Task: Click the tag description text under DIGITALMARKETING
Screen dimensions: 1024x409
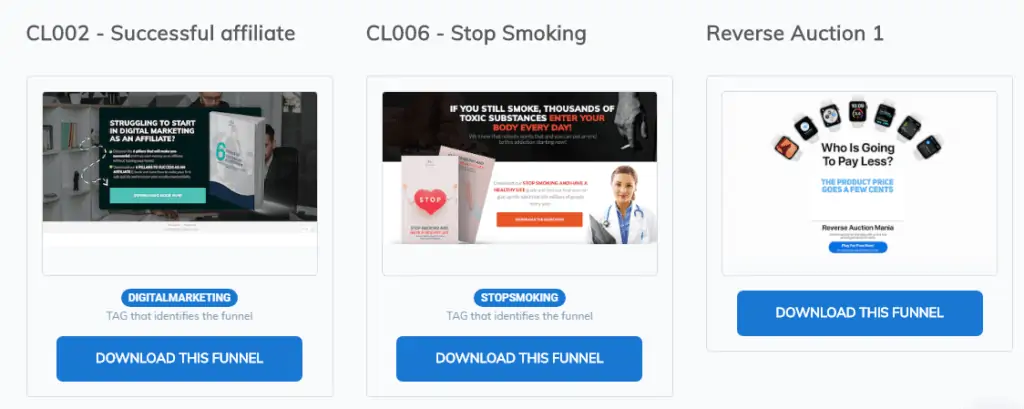Action: 180,316
